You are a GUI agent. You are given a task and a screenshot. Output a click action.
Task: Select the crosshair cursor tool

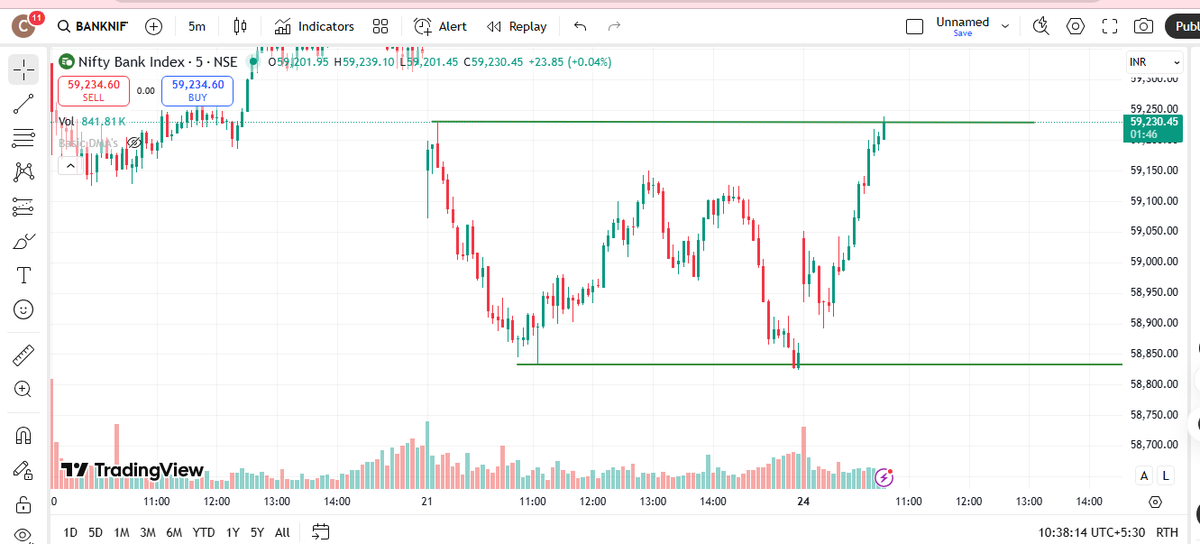[24, 70]
